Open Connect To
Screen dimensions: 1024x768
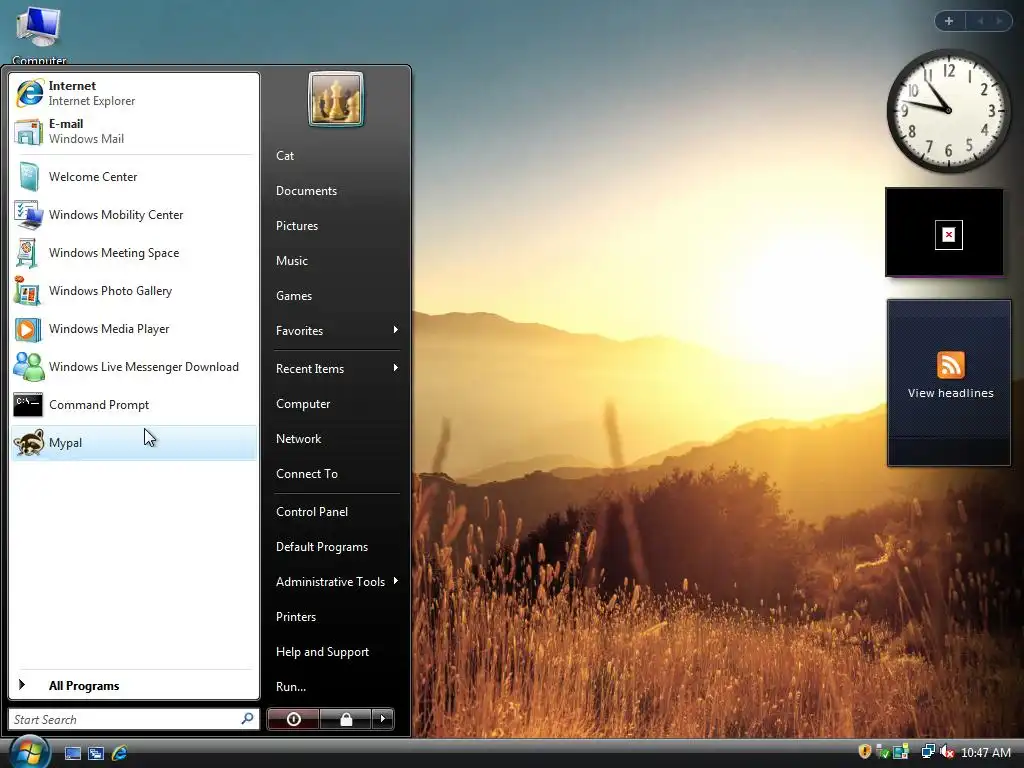click(x=337, y=473)
